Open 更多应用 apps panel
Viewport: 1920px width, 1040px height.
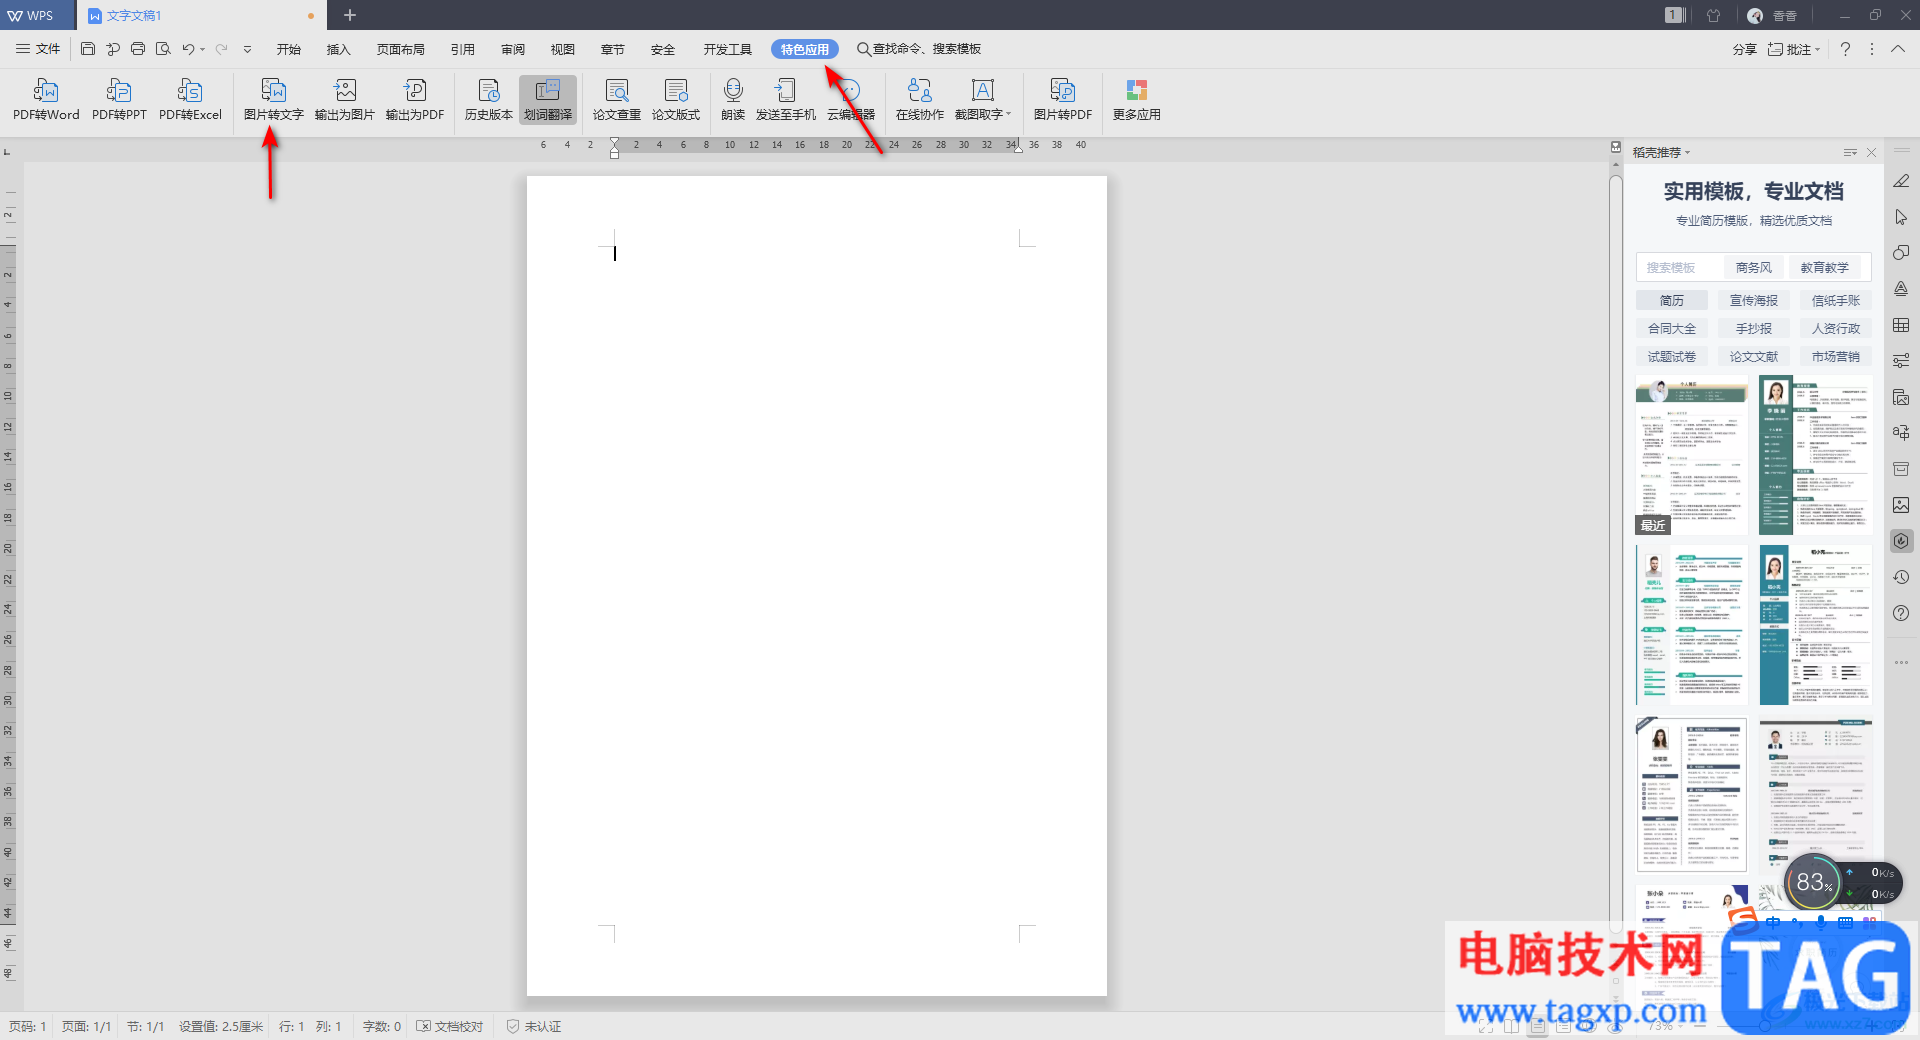(x=1137, y=100)
